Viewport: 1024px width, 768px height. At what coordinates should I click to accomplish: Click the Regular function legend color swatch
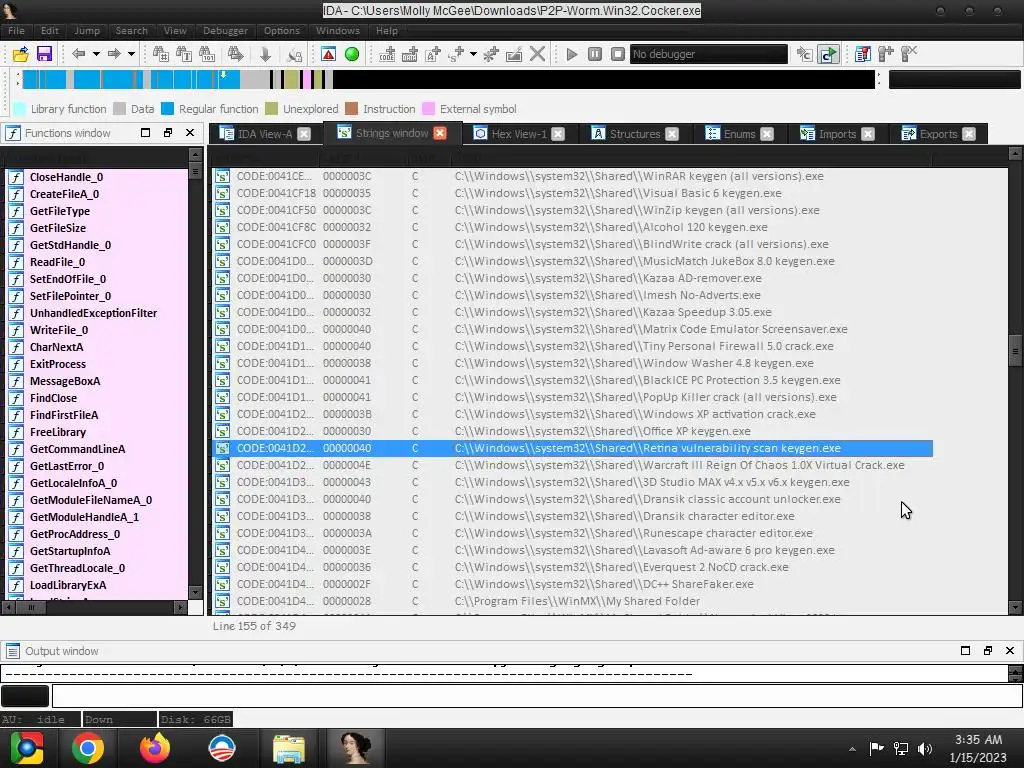coord(167,109)
